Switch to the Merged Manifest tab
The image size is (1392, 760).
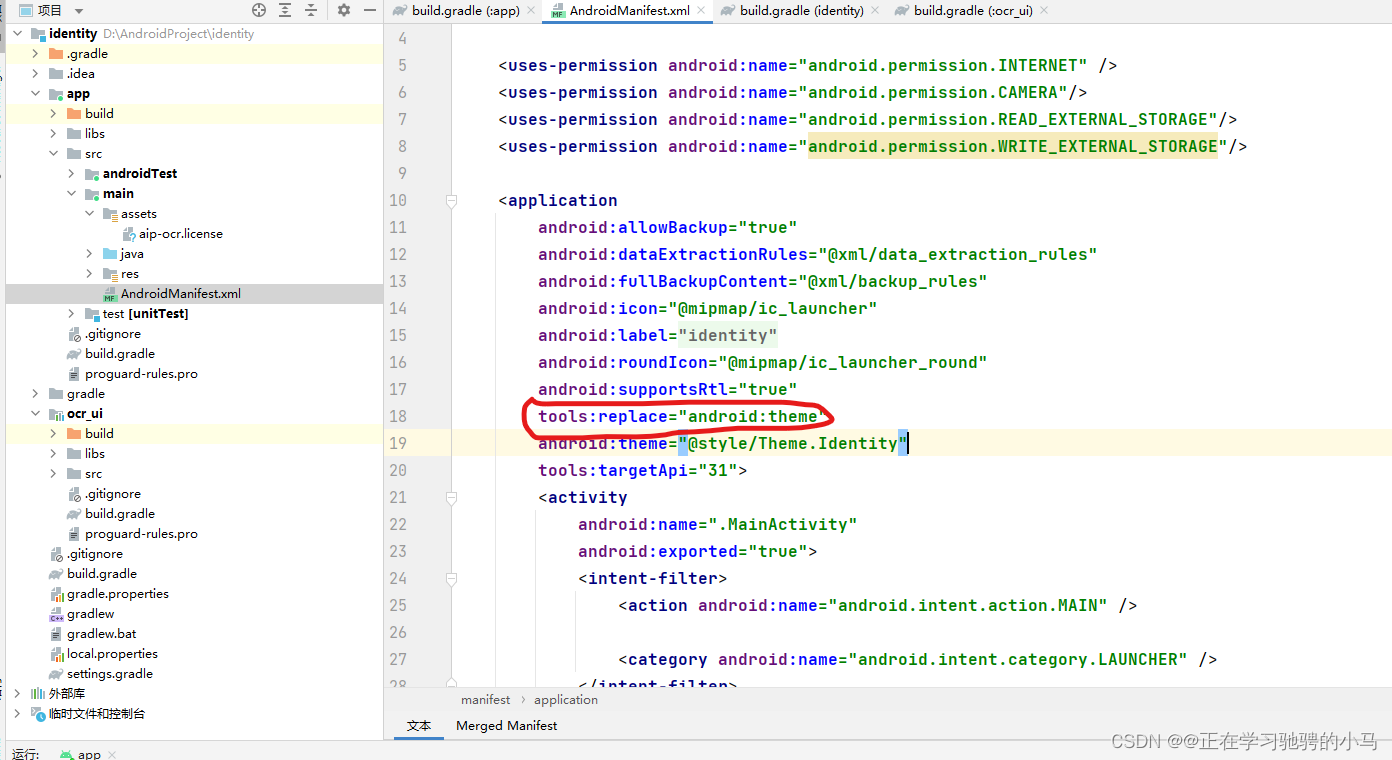tap(506, 726)
